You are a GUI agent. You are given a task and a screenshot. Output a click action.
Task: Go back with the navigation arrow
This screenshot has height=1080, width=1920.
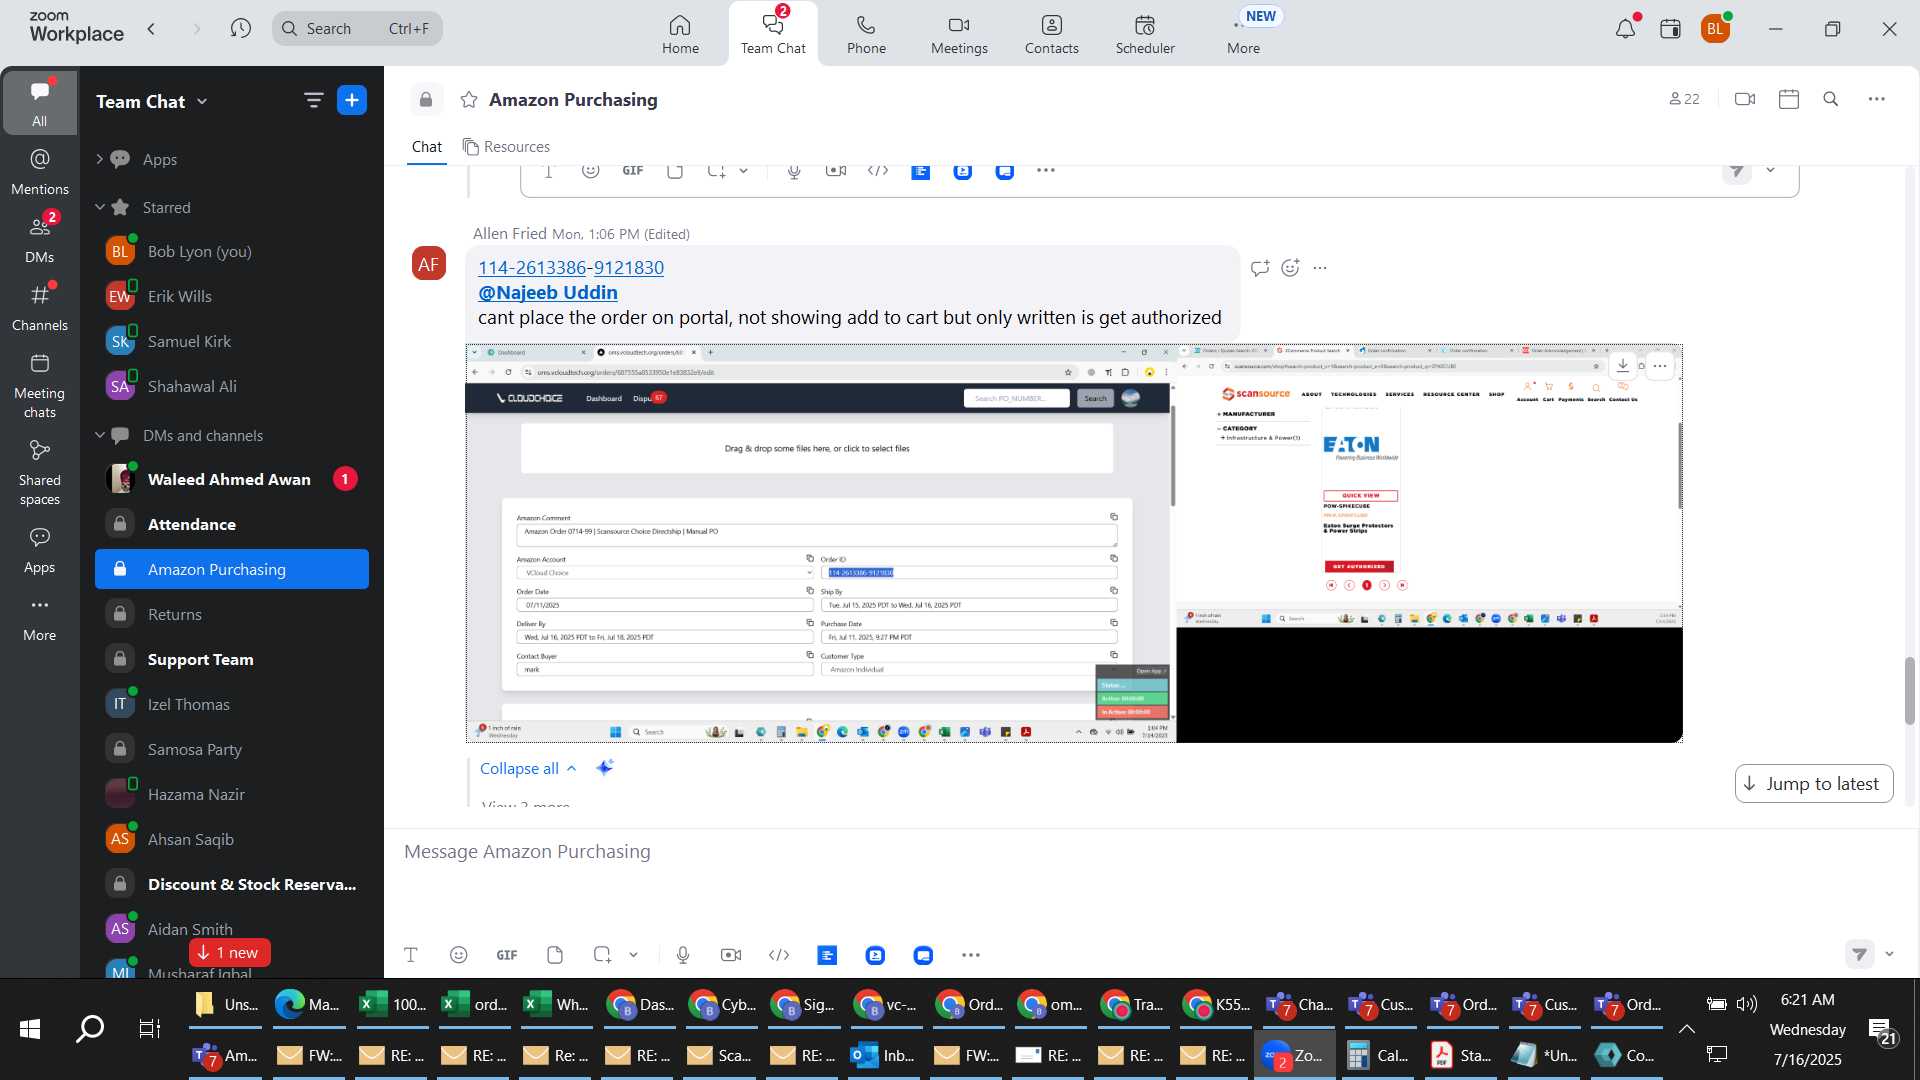click(x=152, y=28)
